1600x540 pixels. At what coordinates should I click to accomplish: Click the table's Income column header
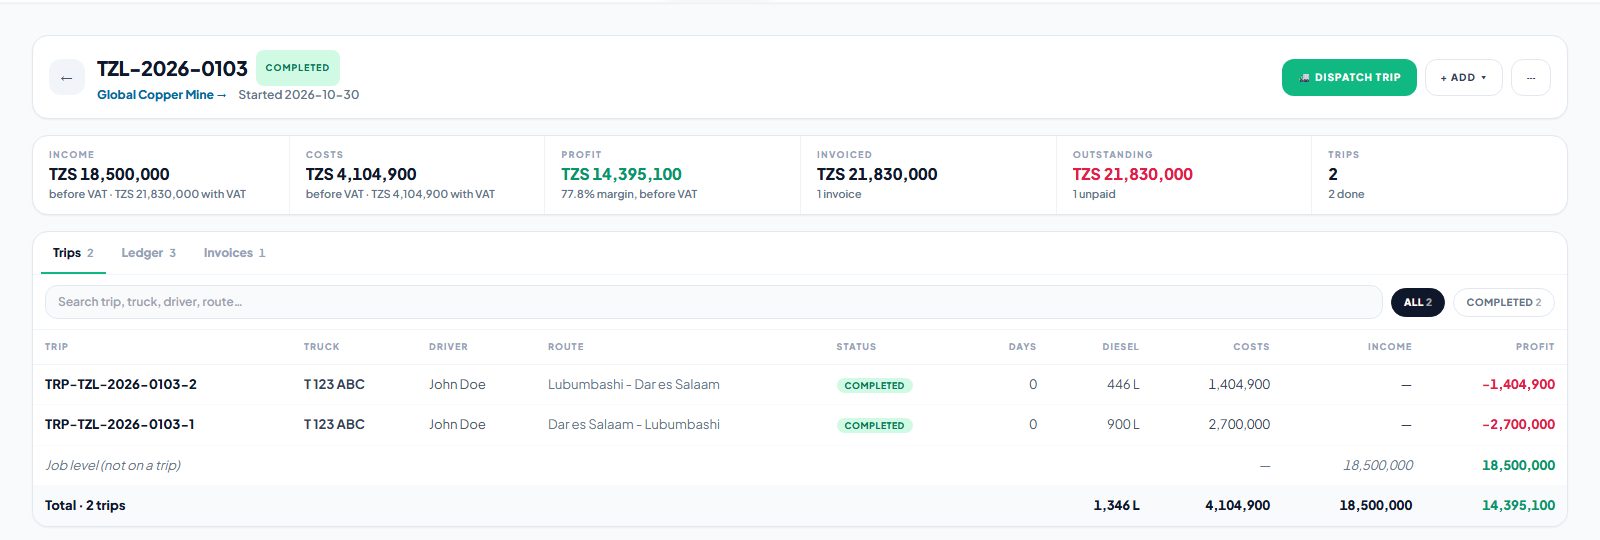tap(1390, 347)
